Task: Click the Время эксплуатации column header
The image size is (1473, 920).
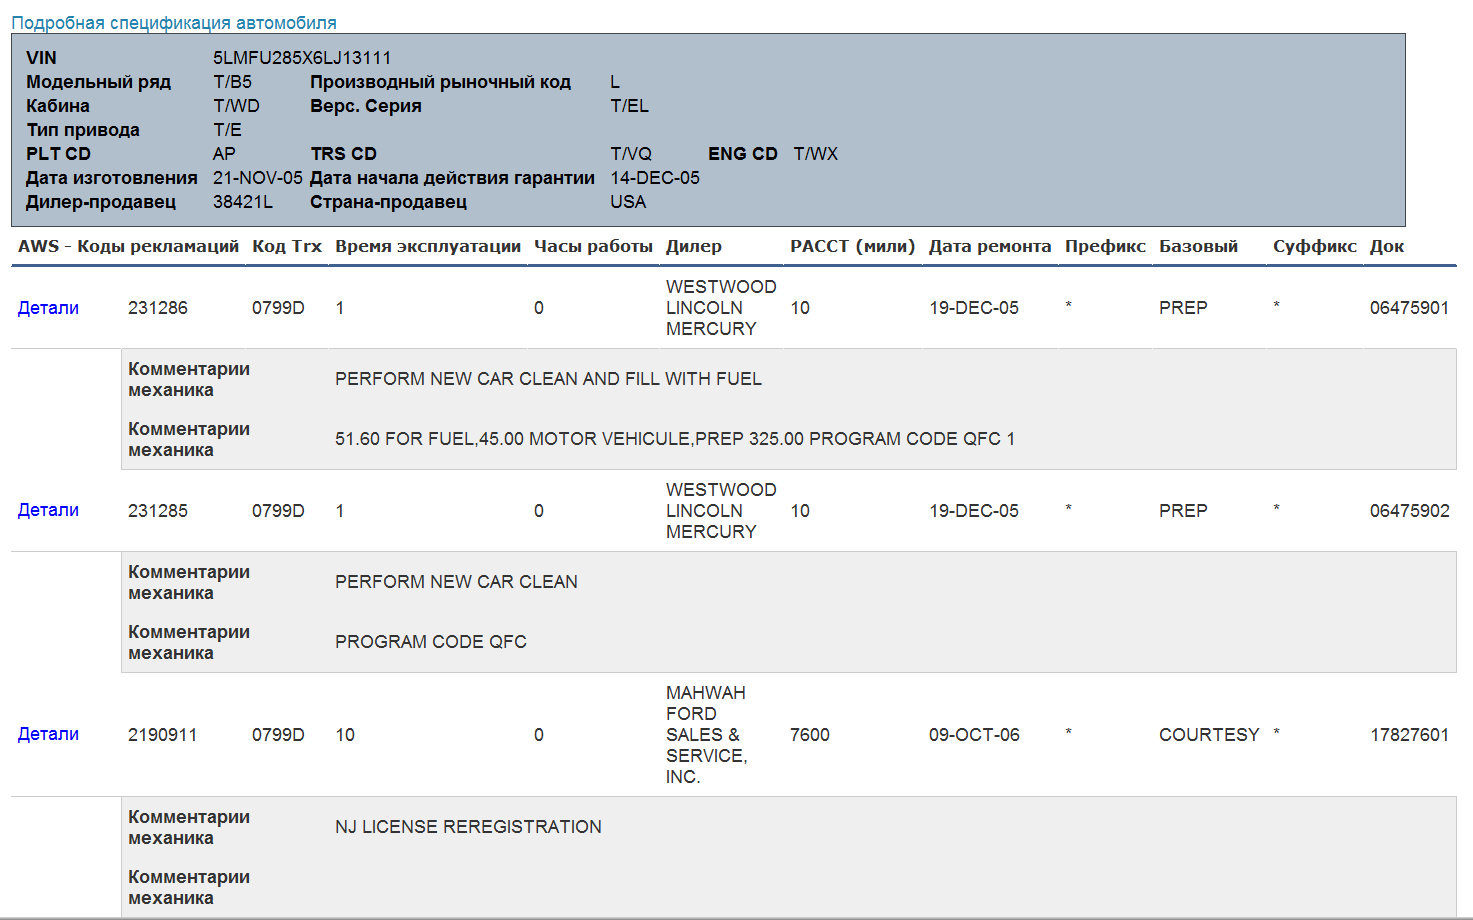Action: [x=427, y=246]
